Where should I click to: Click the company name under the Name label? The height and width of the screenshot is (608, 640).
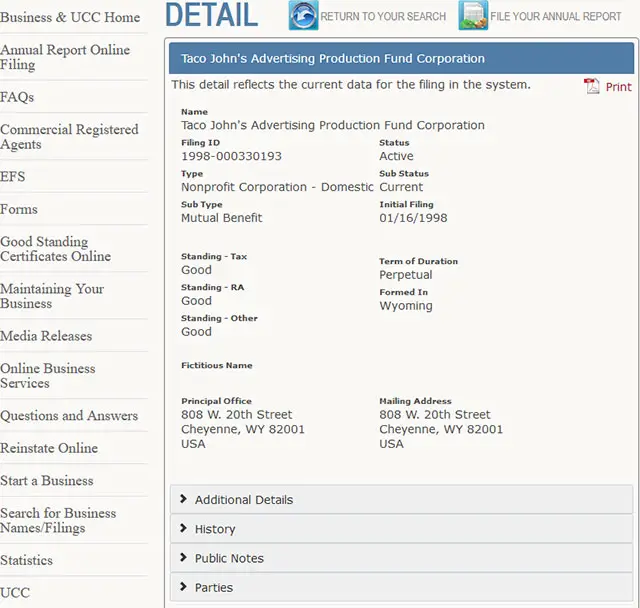coord(333,125)
